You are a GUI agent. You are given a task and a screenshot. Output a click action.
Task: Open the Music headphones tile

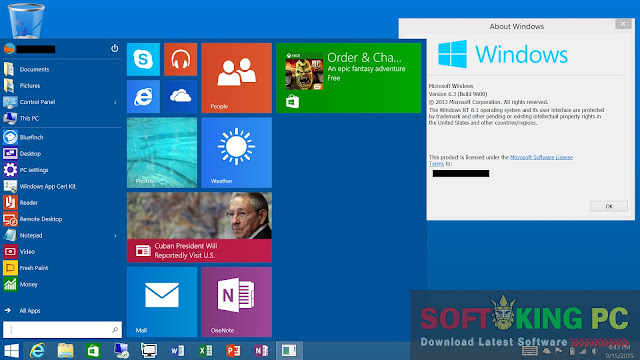(x=180, y=60)
